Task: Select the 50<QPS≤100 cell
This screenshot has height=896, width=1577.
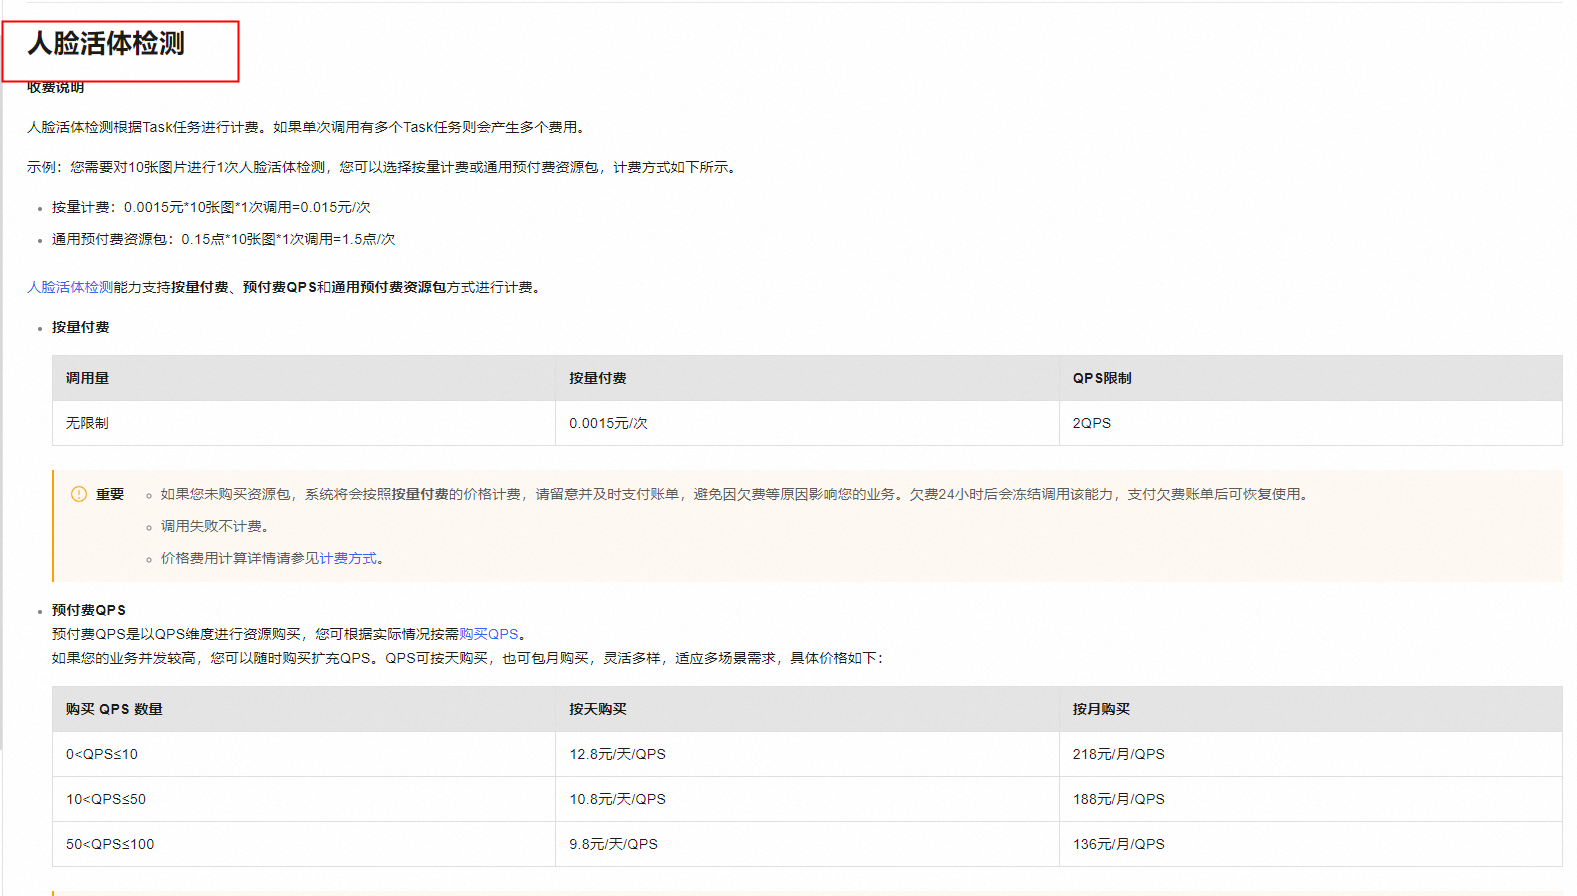Action: tap(304, 844)
